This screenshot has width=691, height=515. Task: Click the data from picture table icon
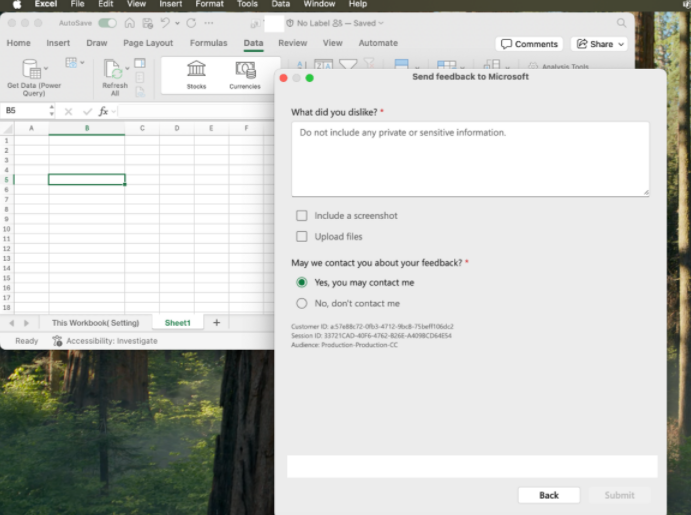(x=71, y=63)
